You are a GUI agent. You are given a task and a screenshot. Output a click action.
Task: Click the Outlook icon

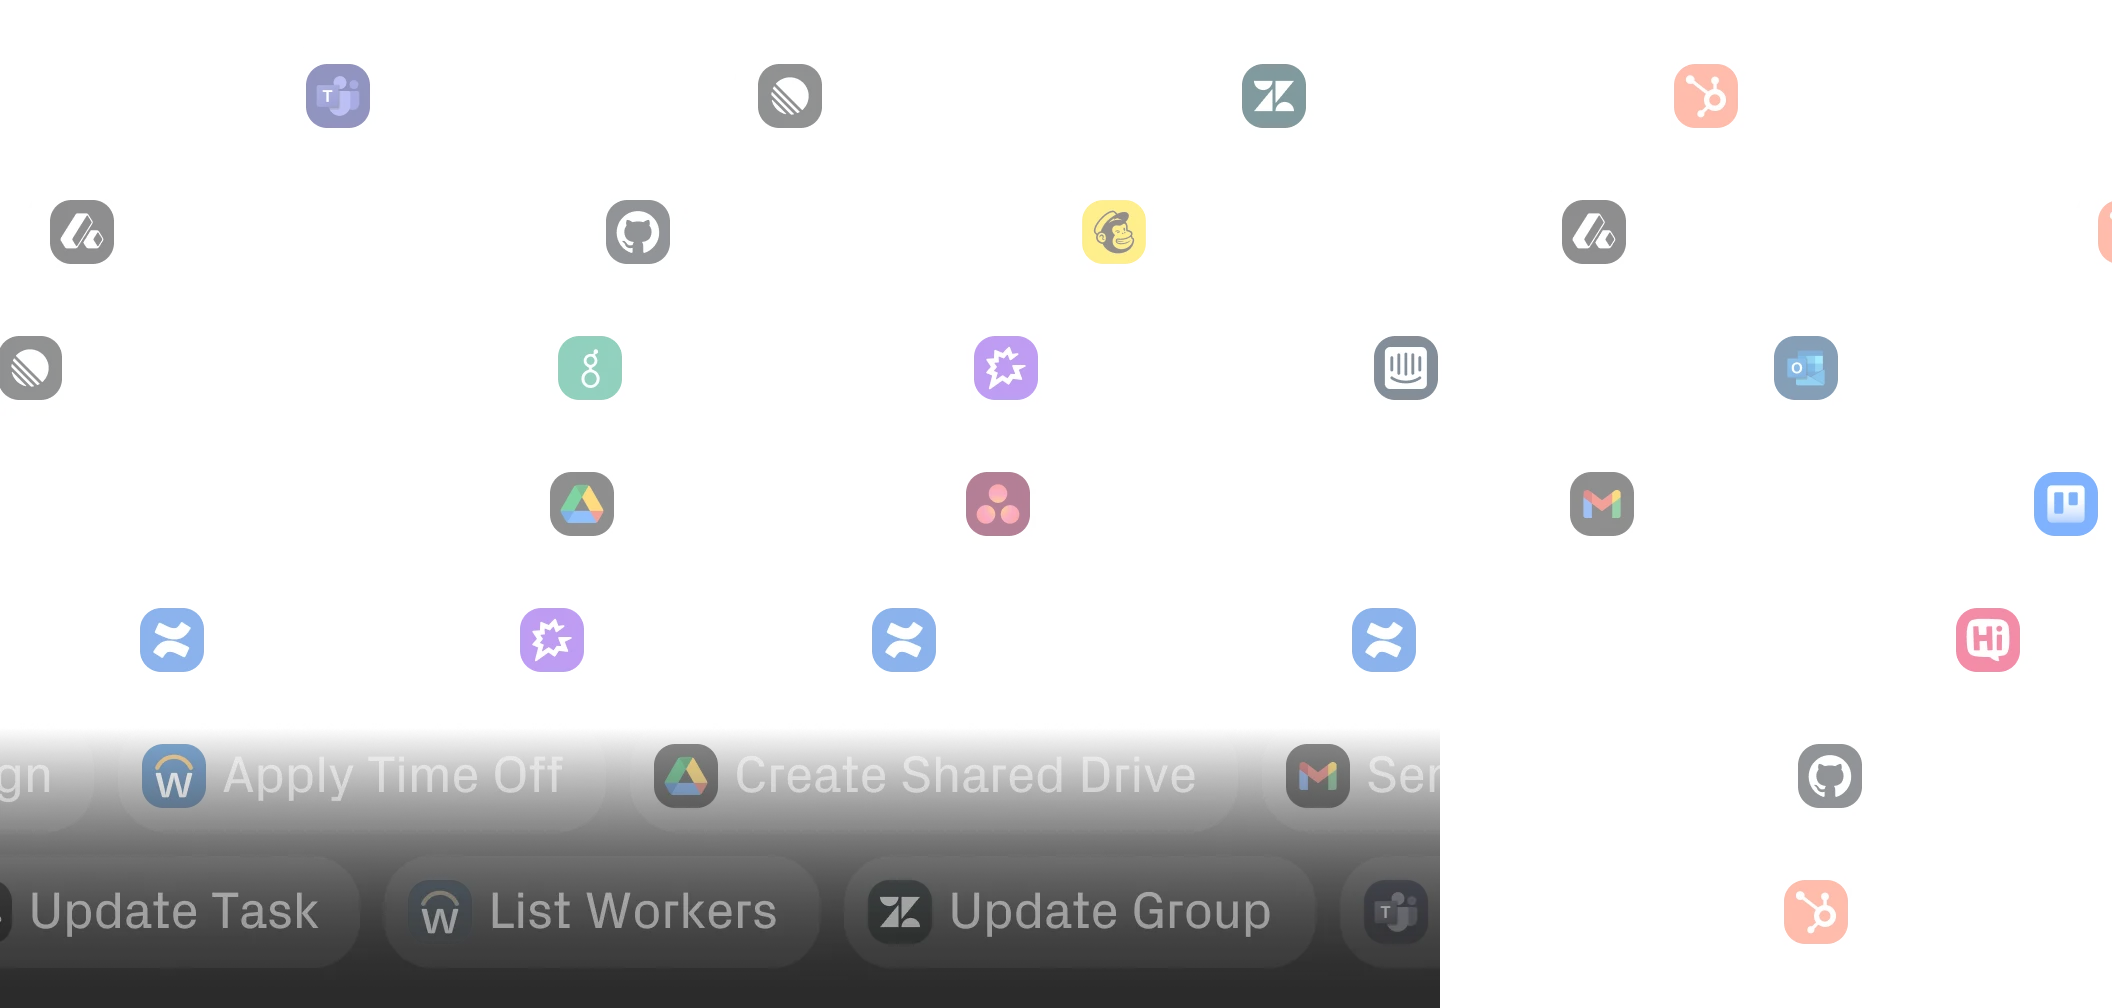pyautogui.click(x=1806, y=368)
